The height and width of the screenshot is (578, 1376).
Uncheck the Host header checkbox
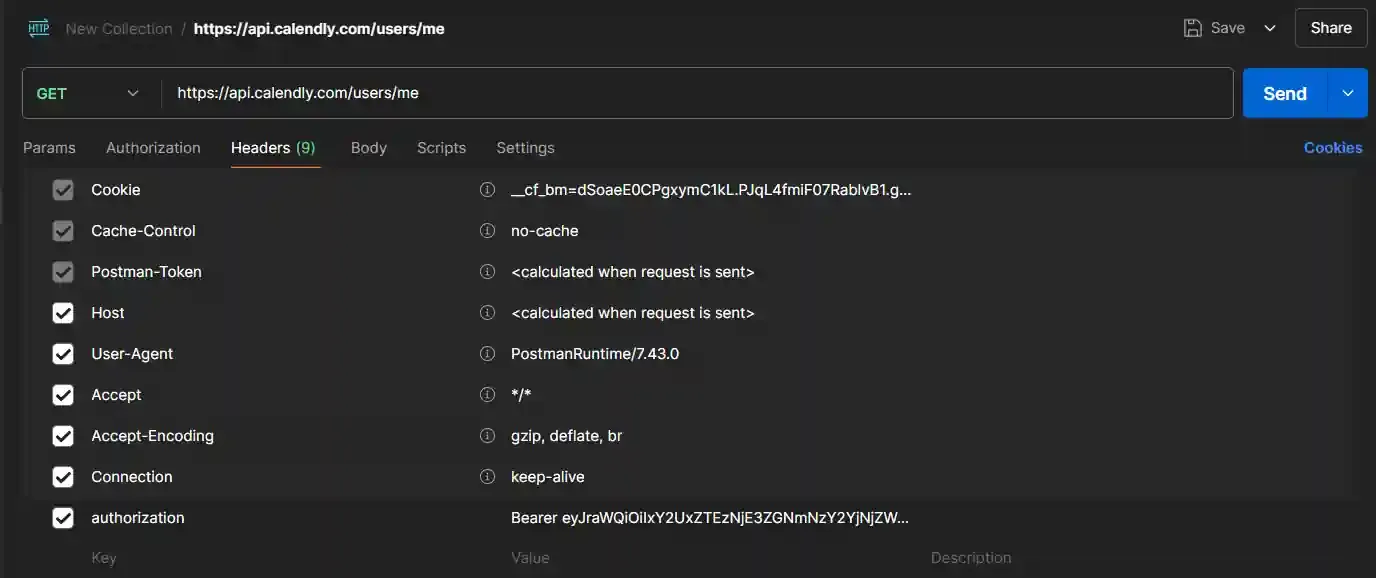[x=63, y=313]
